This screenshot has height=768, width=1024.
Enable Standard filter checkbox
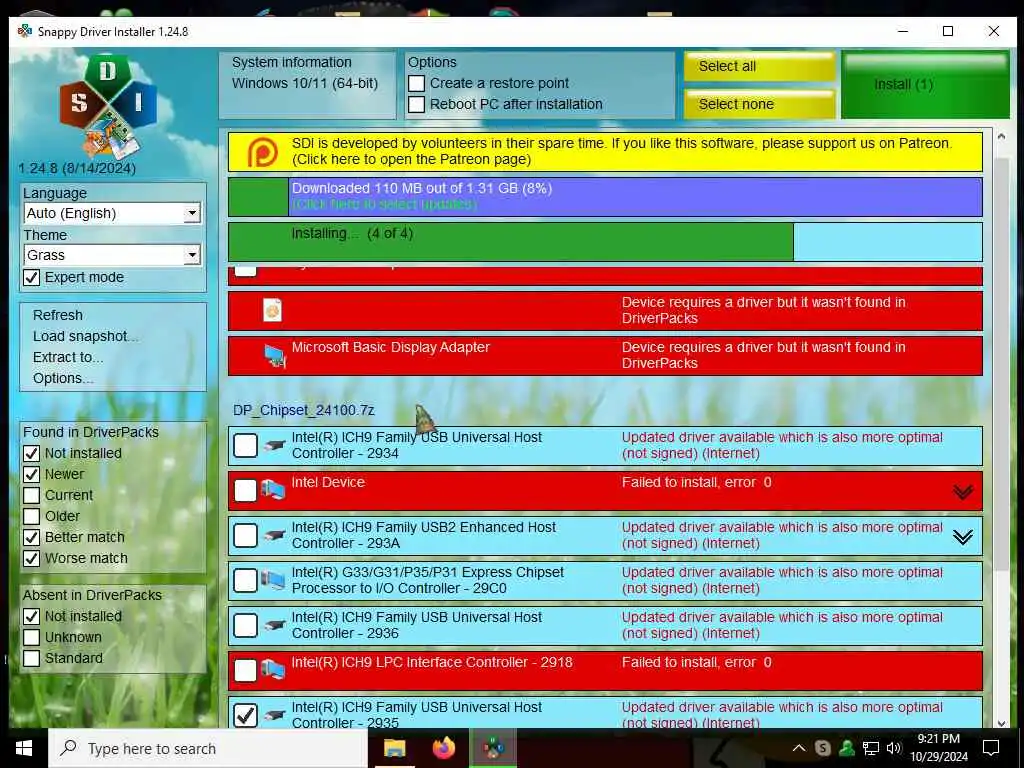31,658
